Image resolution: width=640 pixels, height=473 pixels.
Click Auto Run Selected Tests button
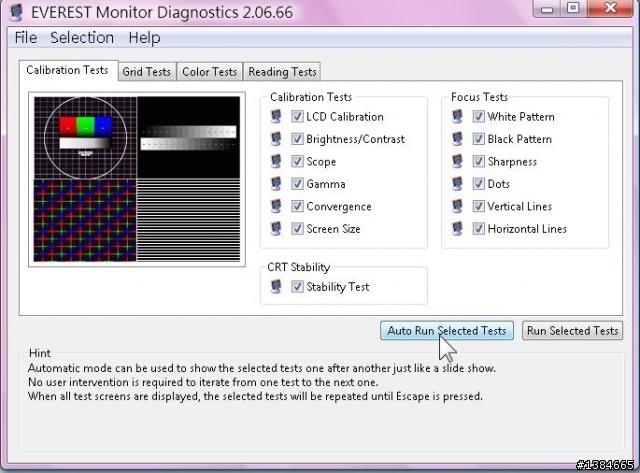tap(447, 331)
